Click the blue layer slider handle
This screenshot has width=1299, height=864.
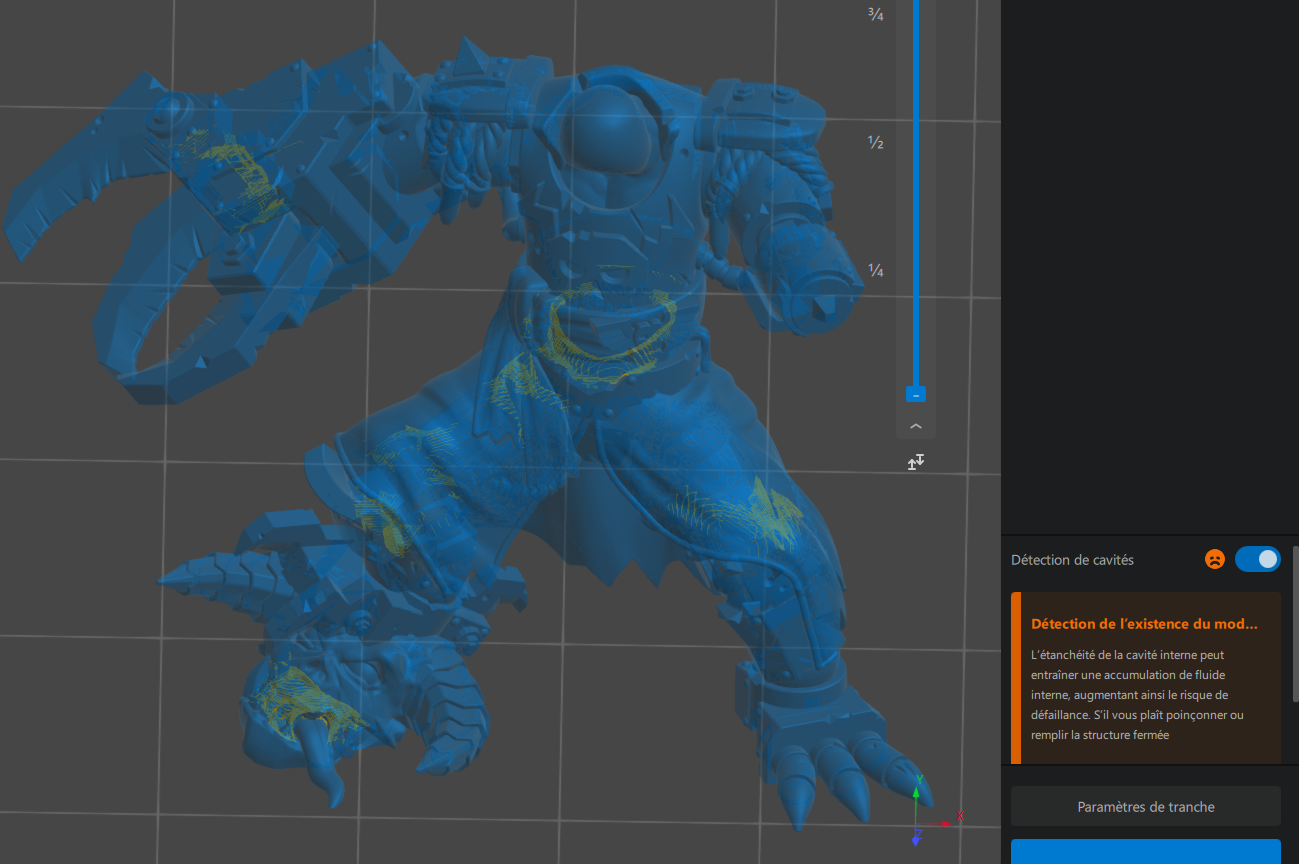pos(916,395)
